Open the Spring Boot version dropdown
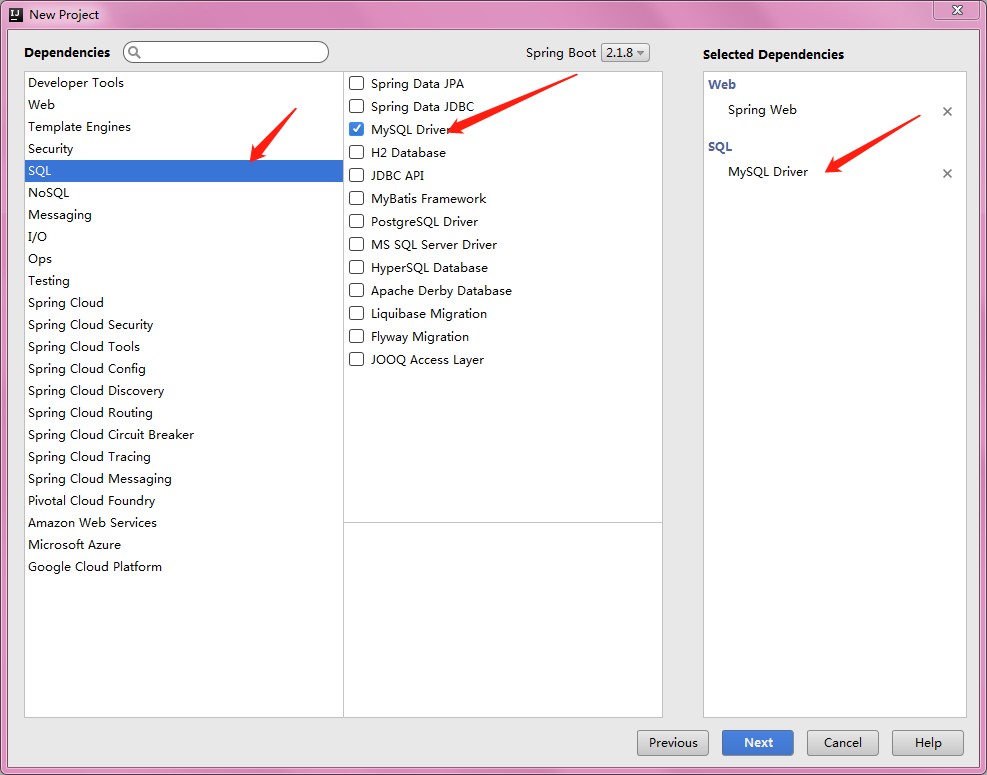 click(625, 53)
